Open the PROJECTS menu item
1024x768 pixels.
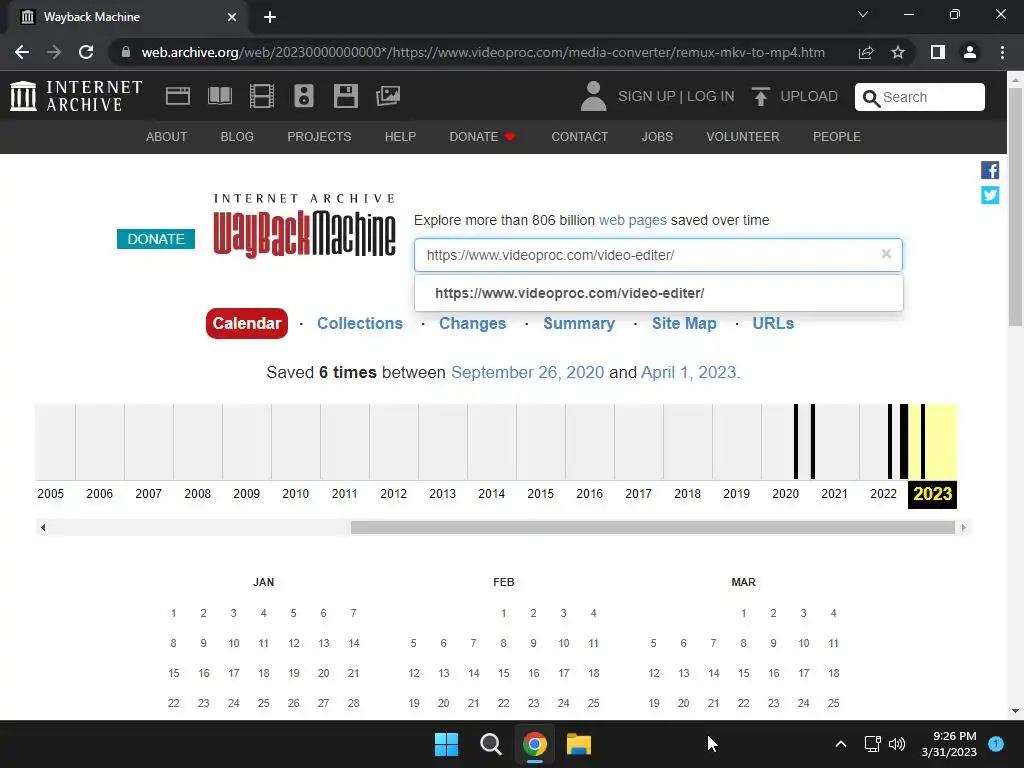(x=319, y=136)
